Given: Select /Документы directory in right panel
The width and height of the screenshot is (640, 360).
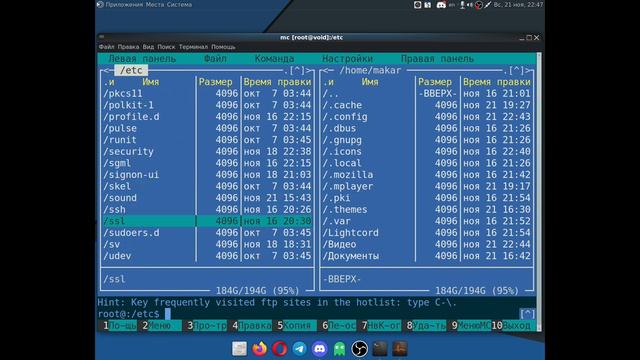Looking at the screenshot, I should pyautogui.click(x=427, y=256).
